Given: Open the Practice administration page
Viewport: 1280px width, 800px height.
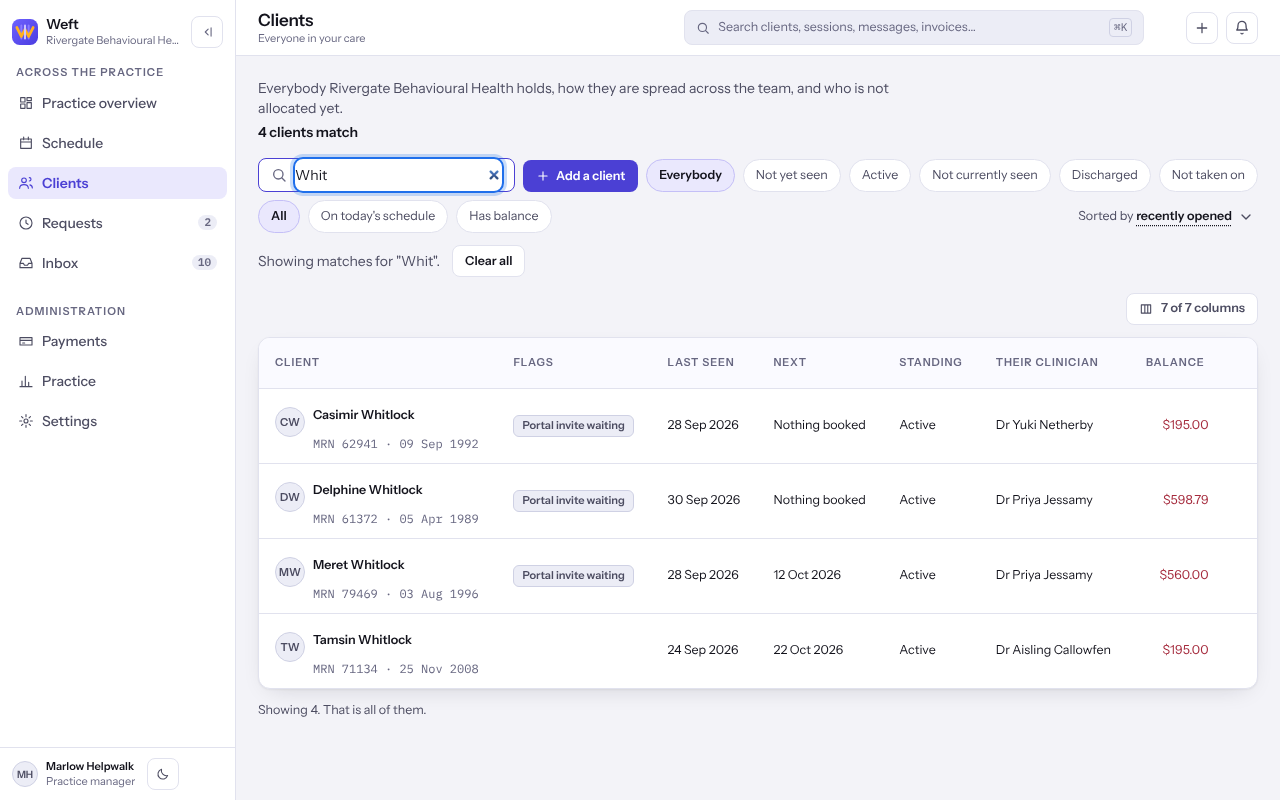Looking at the screenshot, I should [118, 381].
